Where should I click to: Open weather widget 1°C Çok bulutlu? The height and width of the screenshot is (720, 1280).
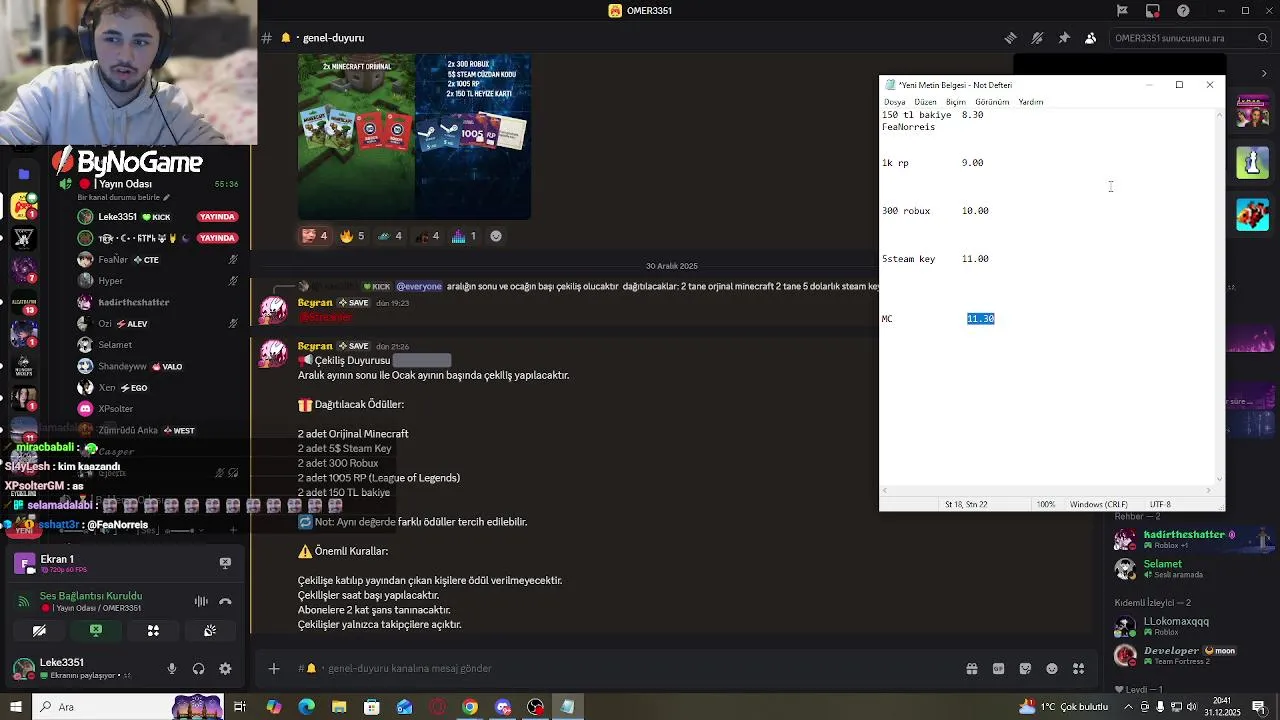click(1064, 707)
